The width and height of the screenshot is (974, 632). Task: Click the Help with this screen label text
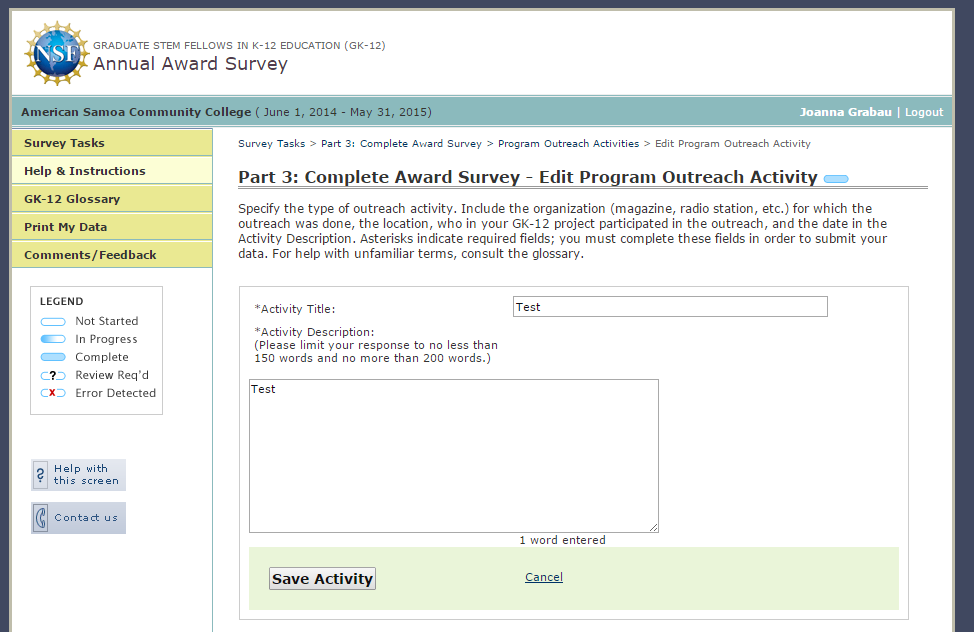(86, 475)
